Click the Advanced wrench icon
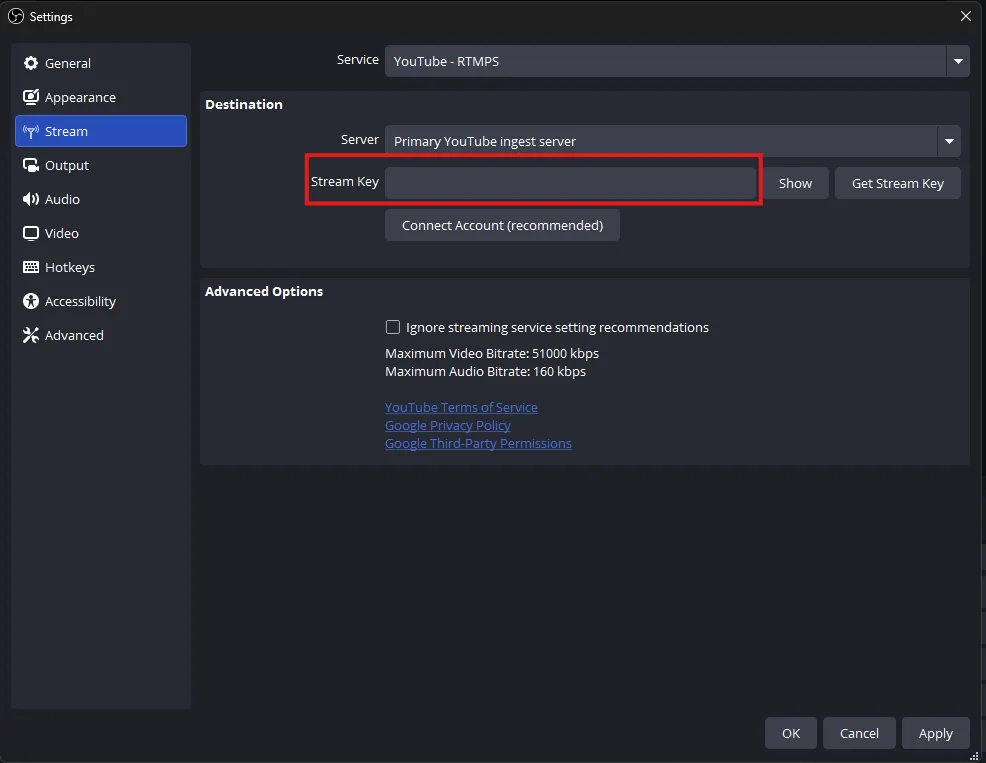Image resolution: width=986 pixels, height=763 pixels. (31, 335)
